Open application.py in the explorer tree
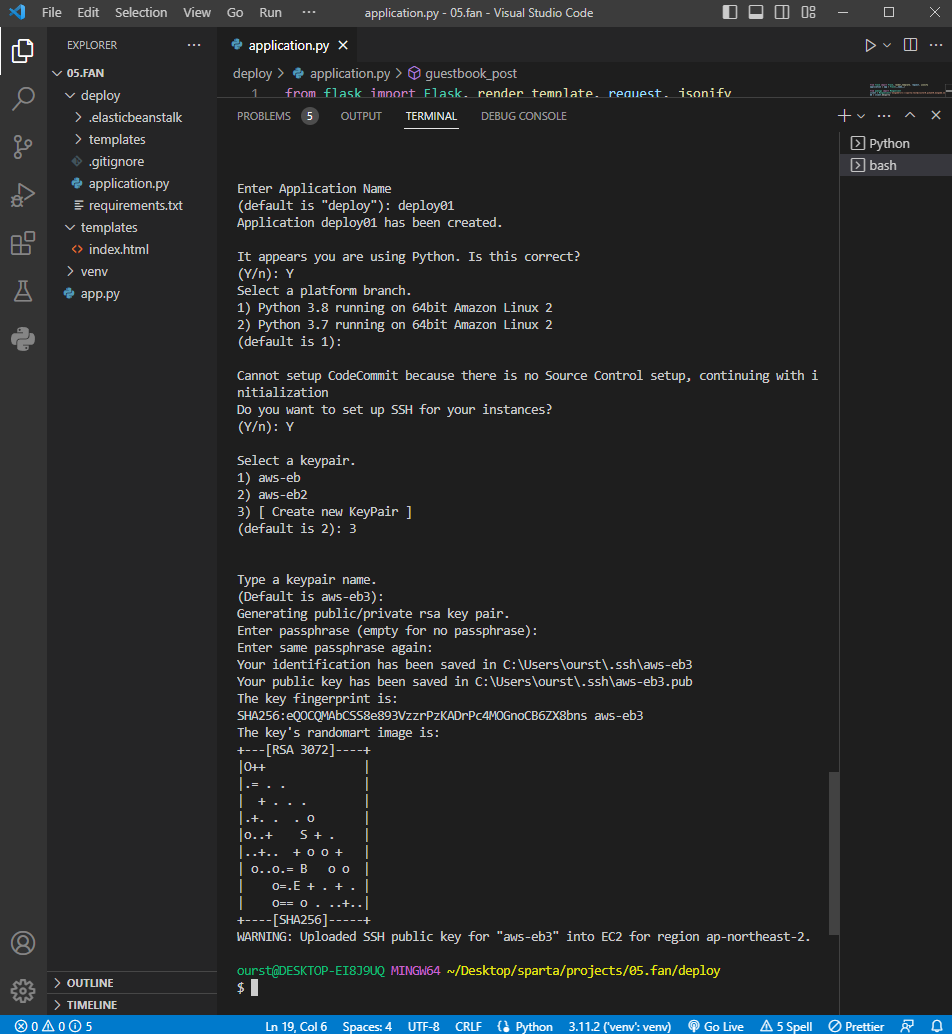This screenshot has width=952, height=1034. tap(132, 183)
